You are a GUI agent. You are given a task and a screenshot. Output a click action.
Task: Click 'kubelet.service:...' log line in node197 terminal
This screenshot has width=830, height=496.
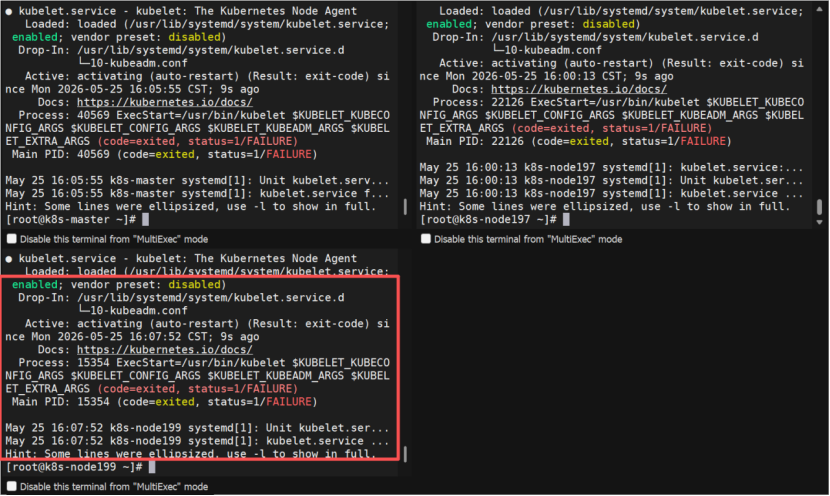(x=611, y=167)
